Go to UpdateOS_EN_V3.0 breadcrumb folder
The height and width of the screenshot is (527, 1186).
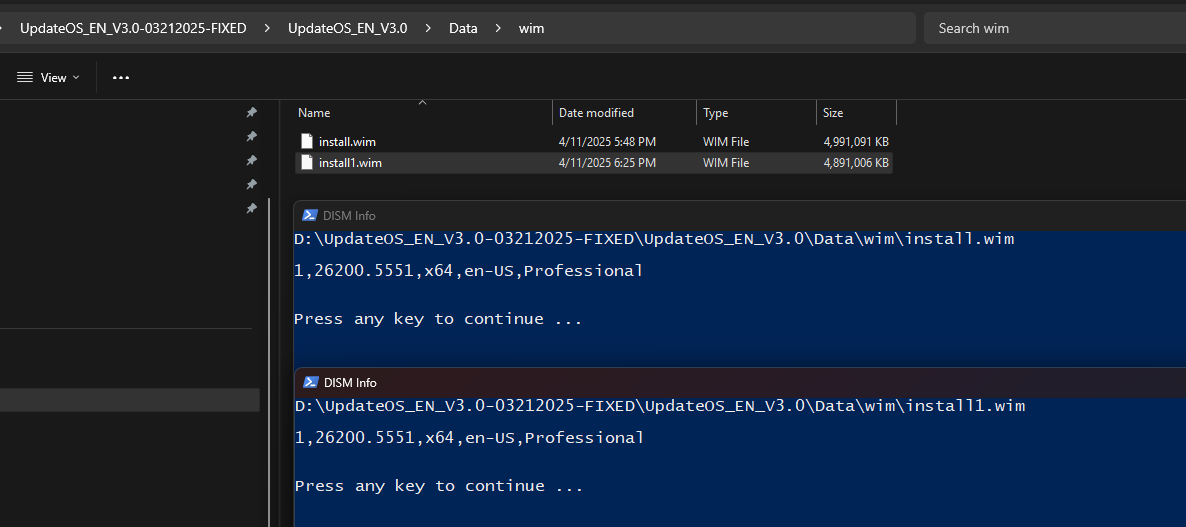347,28
